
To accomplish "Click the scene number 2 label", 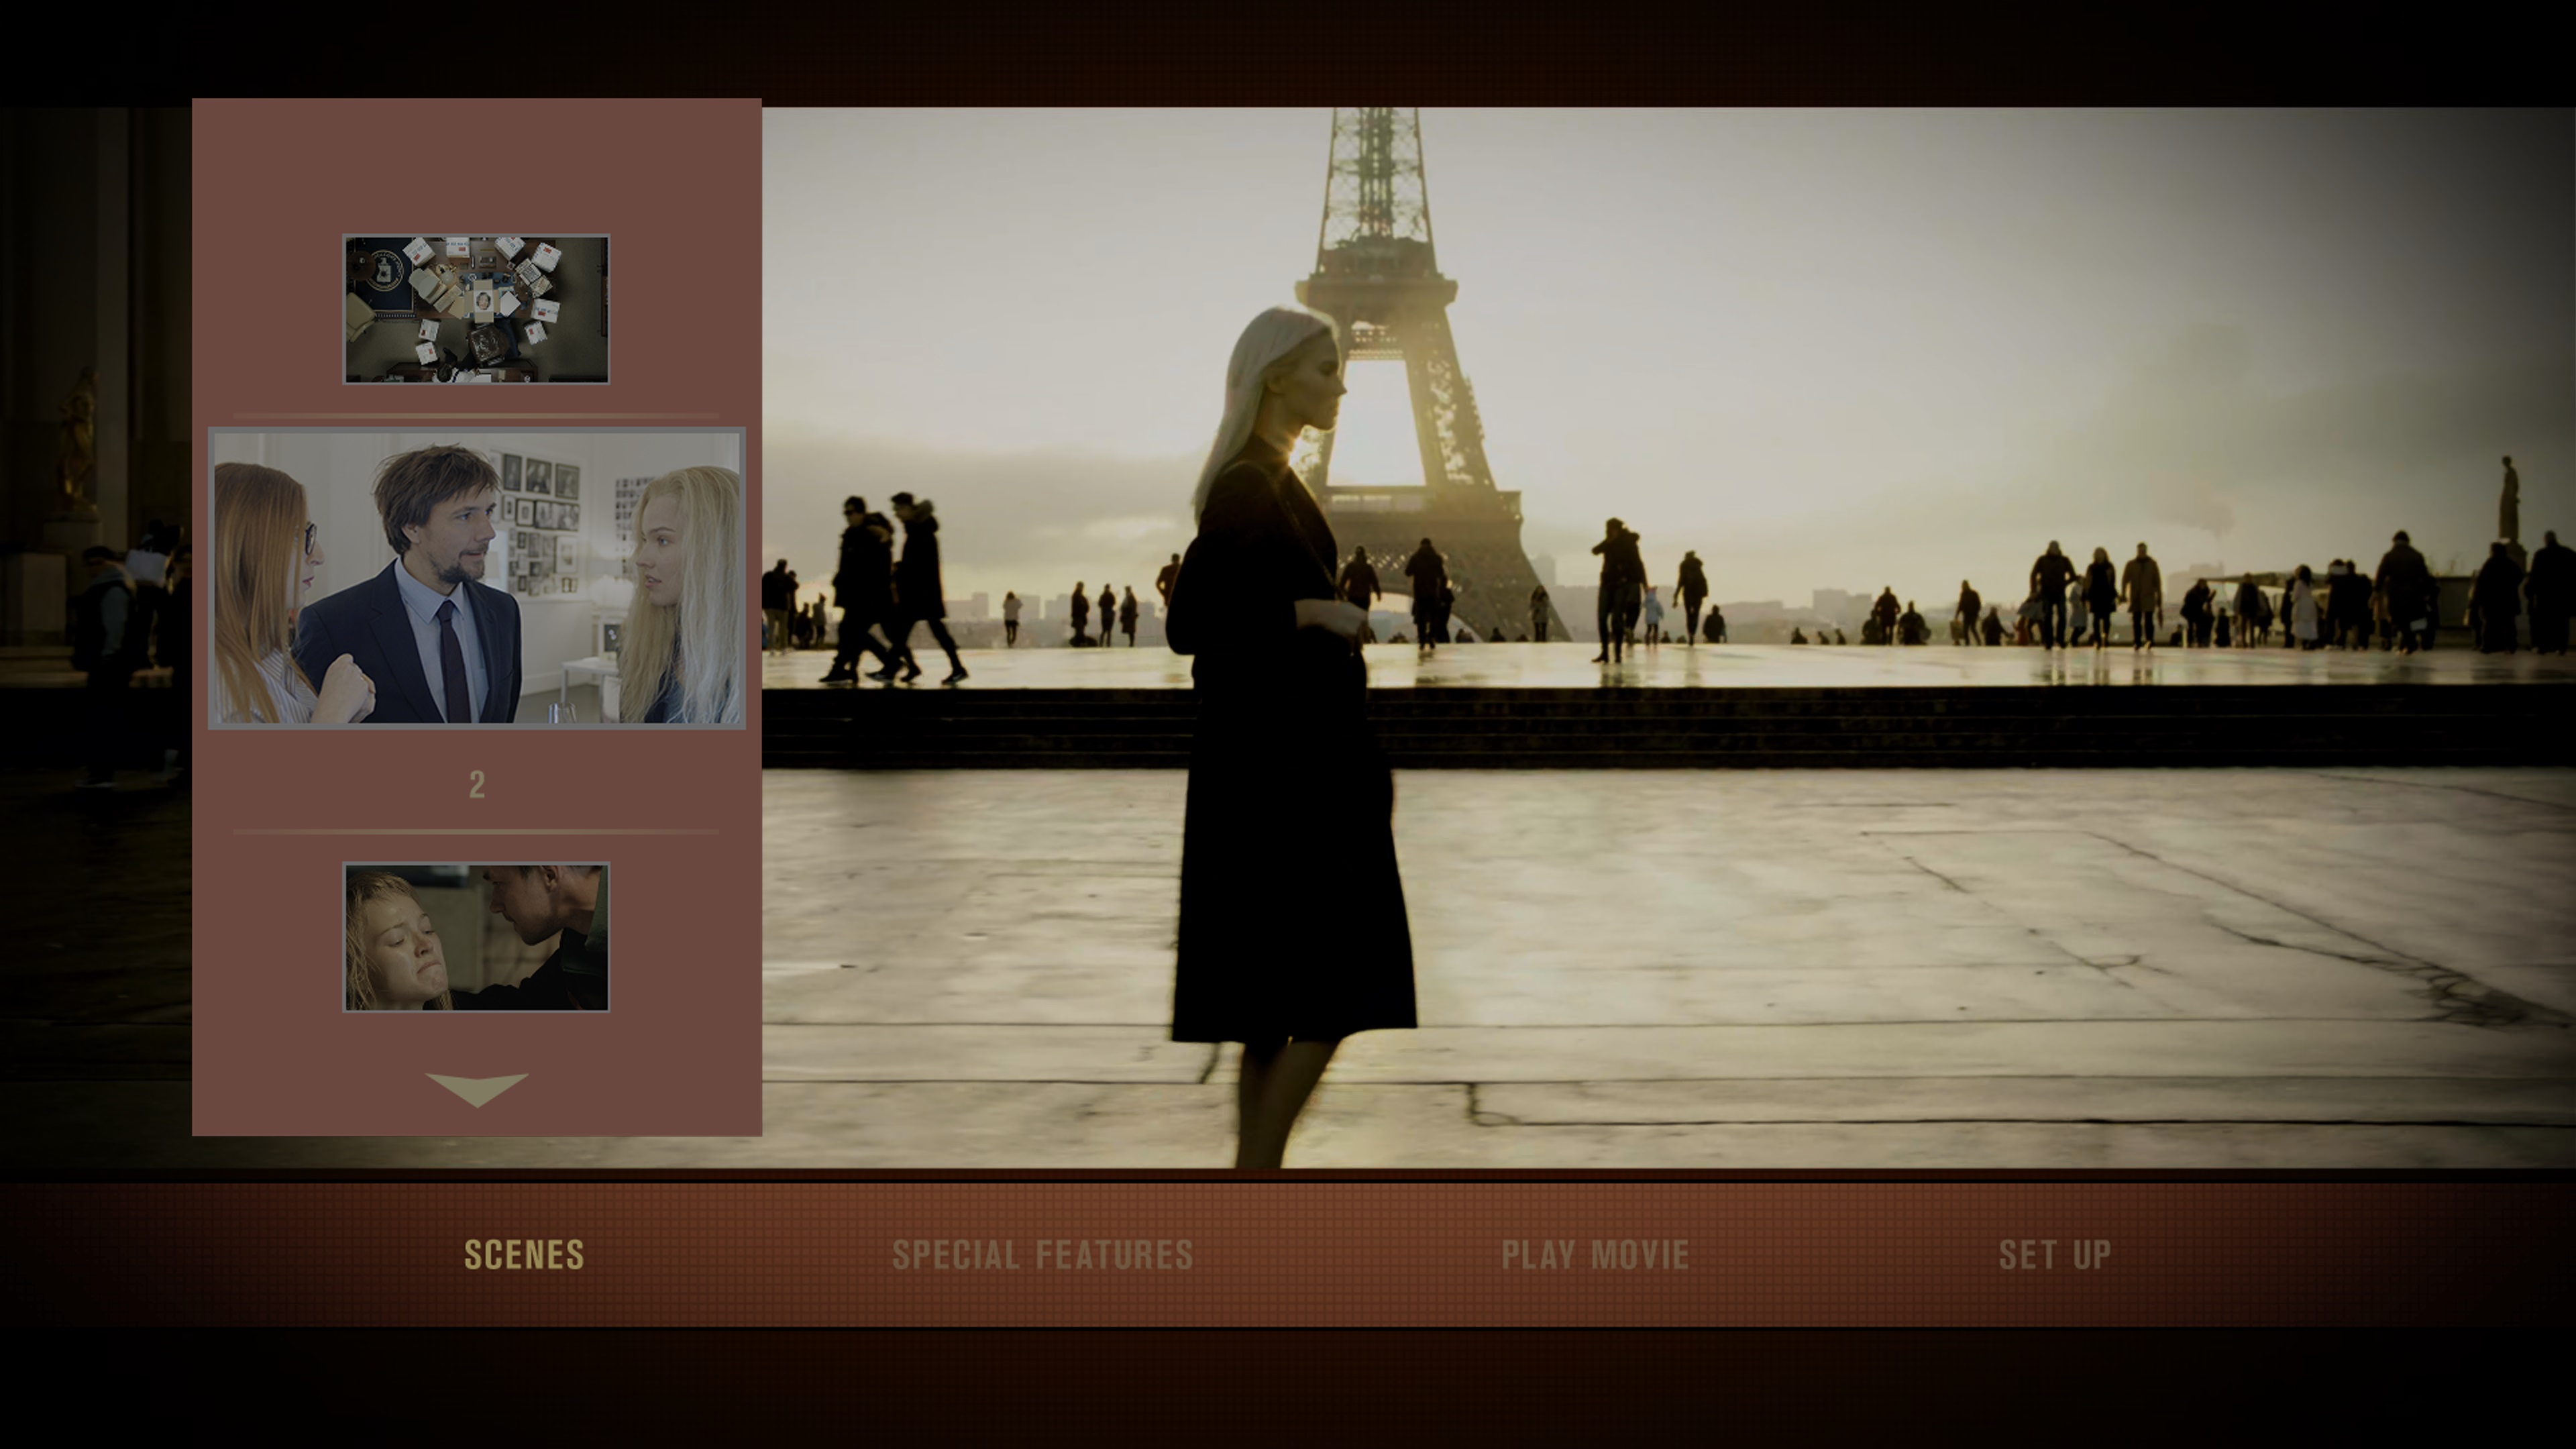I will (477, 784).
